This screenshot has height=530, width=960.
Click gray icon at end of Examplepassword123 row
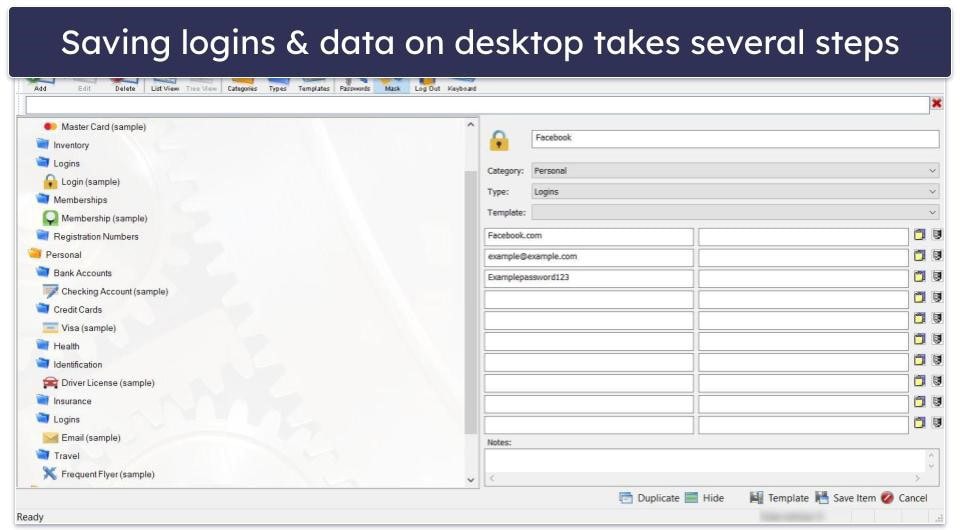(937, 276)
